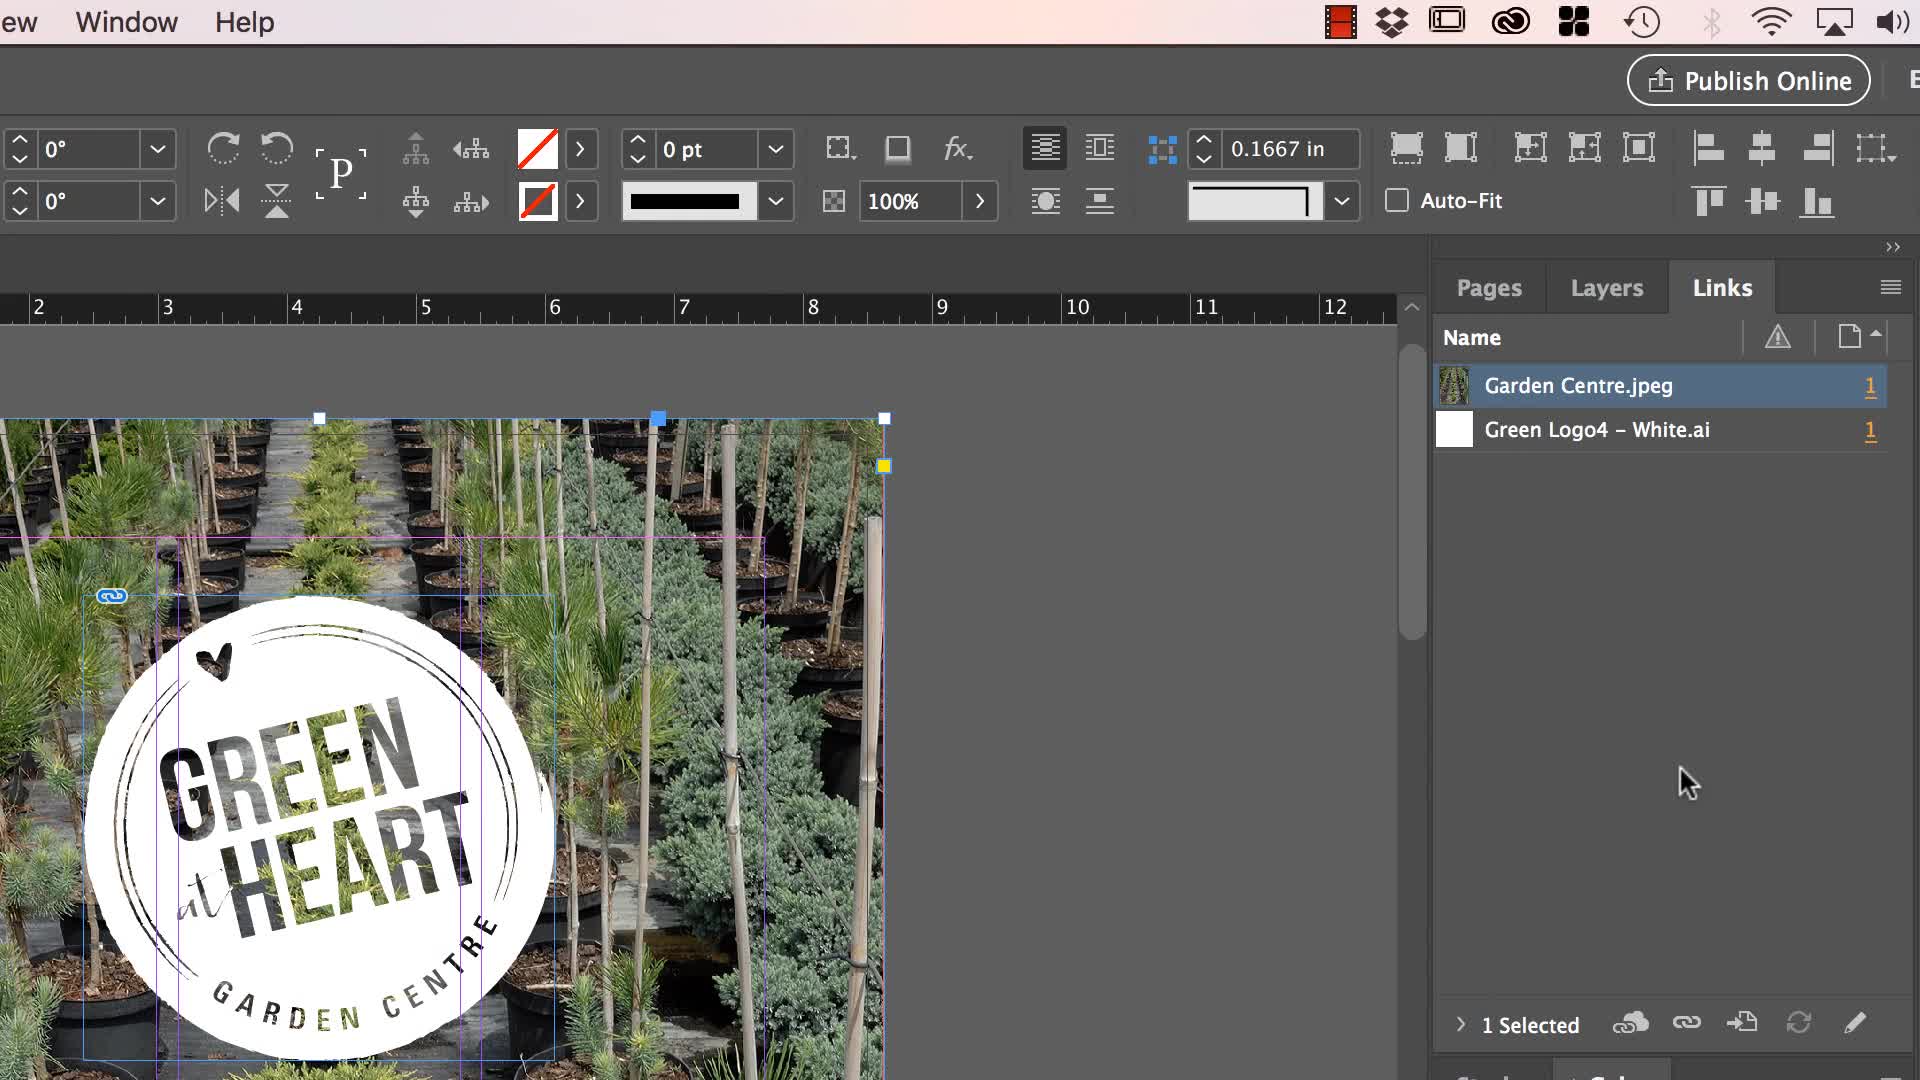1920x1080 pixels.
Task: Click the stroke style line preview
Action: (x=689, y=201)
